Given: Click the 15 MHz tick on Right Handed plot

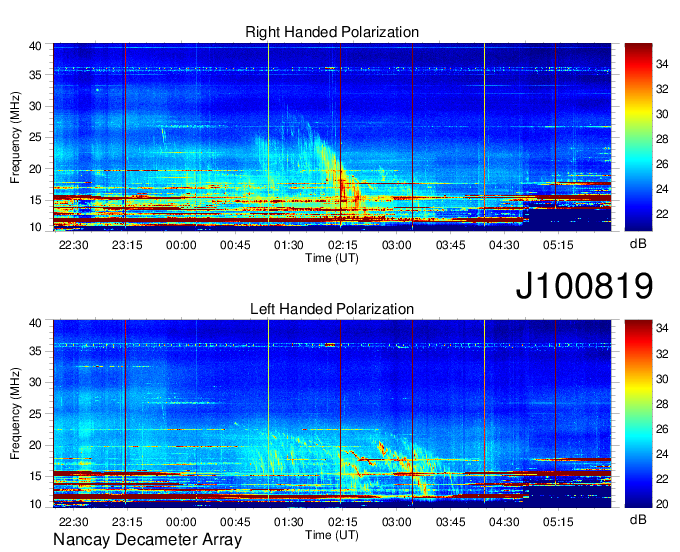Looking at the screenshot, I should pos(35,200).
